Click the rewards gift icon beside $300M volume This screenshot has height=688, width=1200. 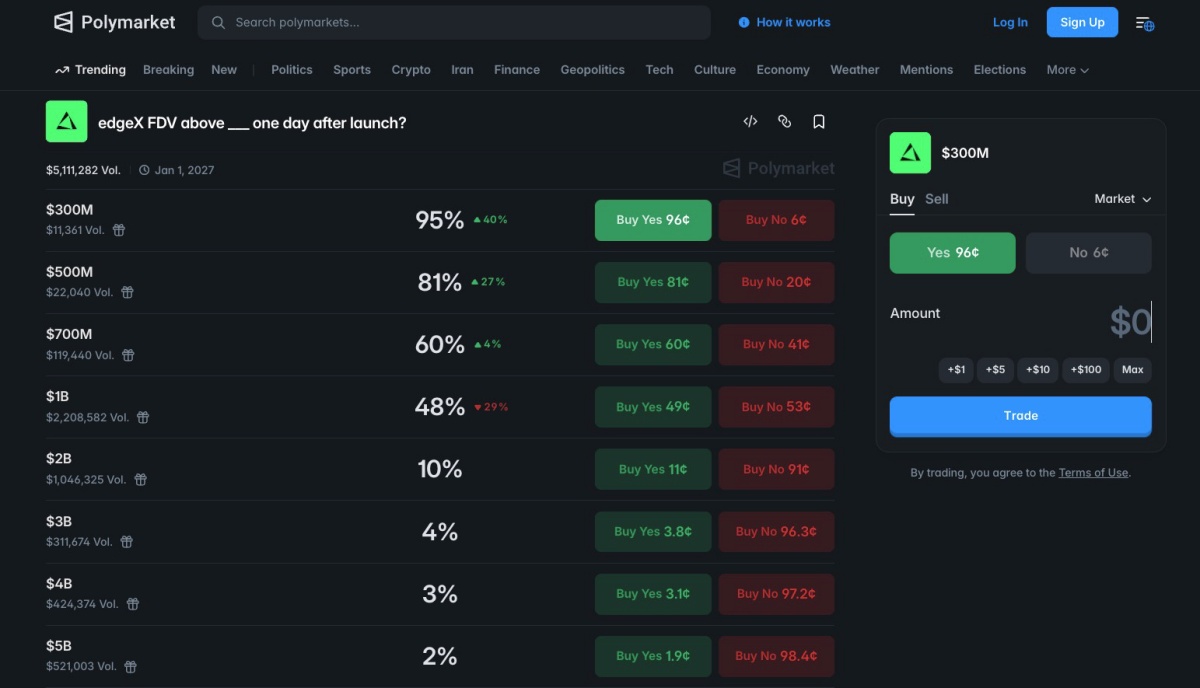[119, 230]
